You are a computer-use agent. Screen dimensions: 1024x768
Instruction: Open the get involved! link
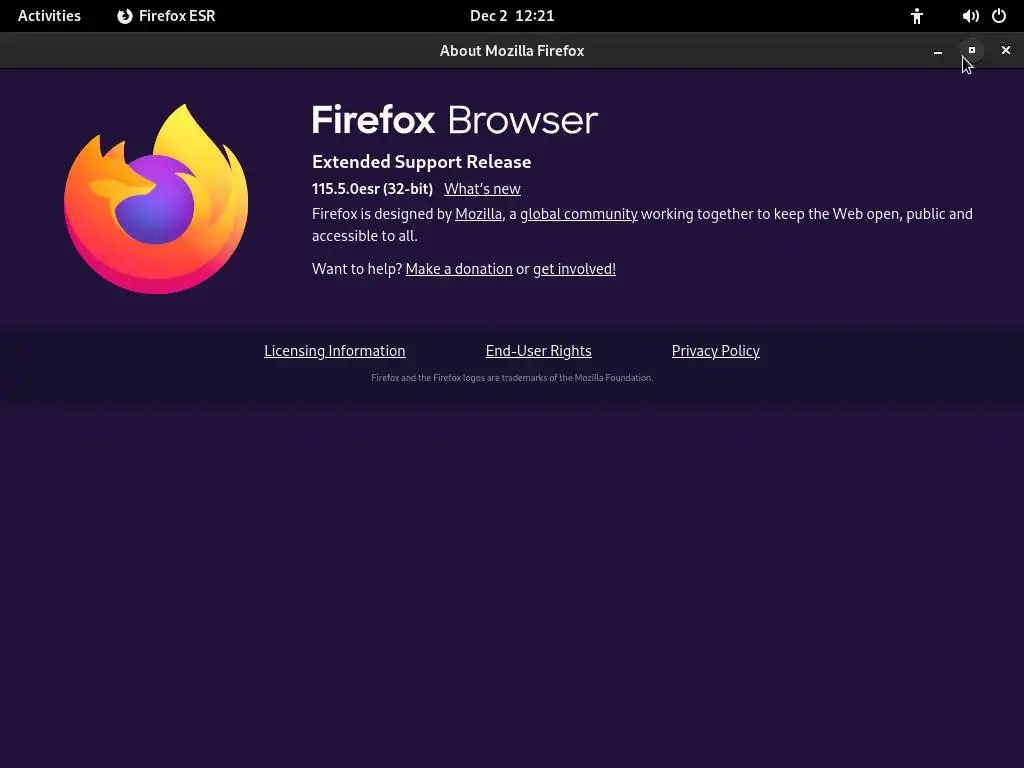pos(574,269)
